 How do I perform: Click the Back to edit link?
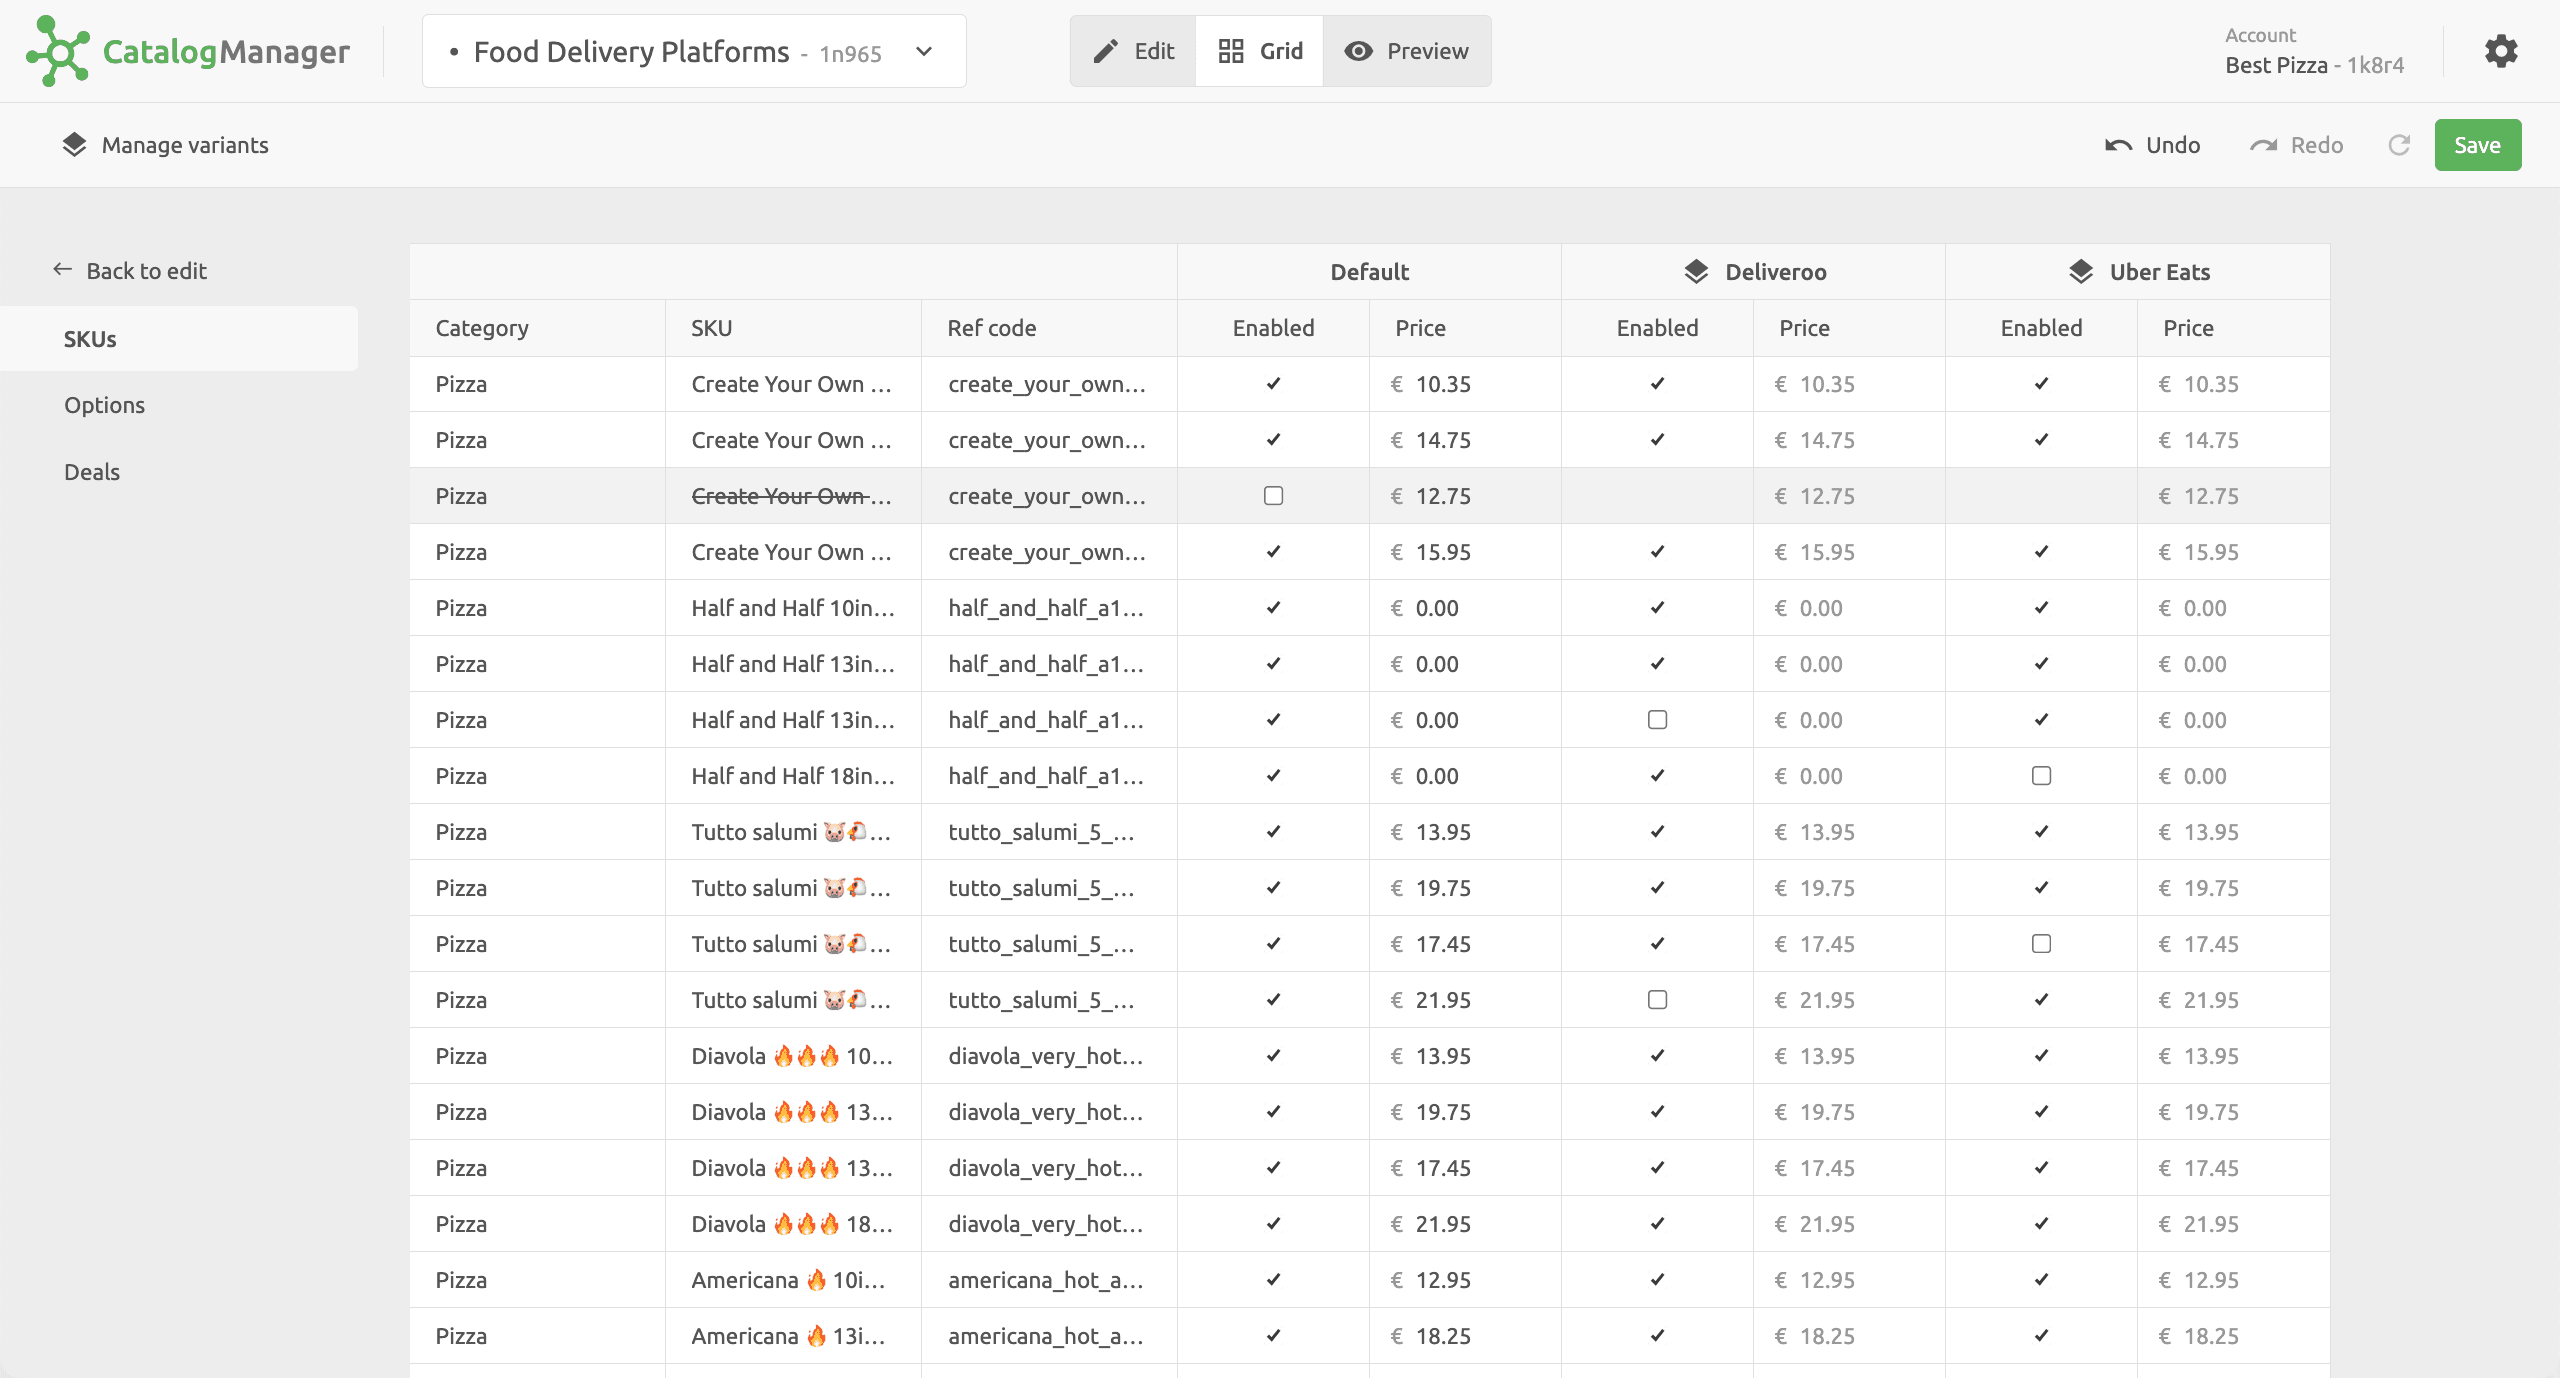coord(130,271)
